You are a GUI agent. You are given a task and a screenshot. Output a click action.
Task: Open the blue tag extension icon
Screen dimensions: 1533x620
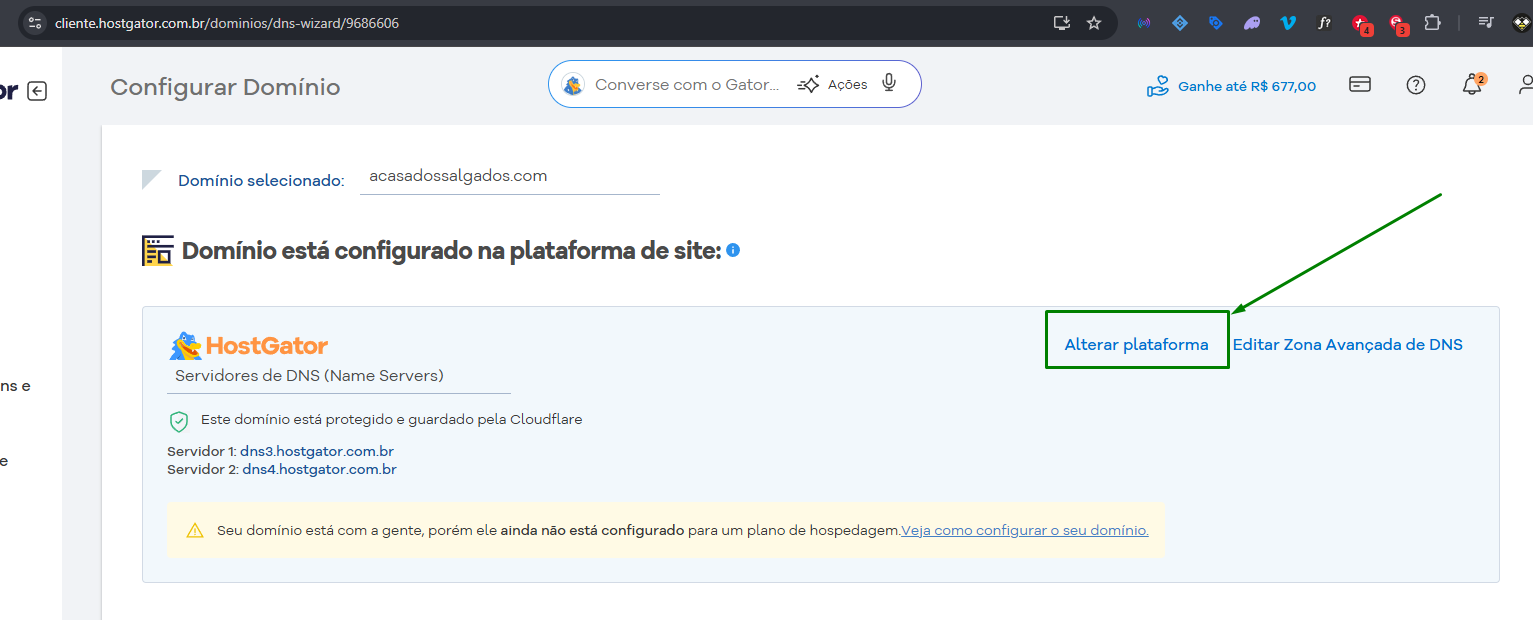(x=1216, y=22)
